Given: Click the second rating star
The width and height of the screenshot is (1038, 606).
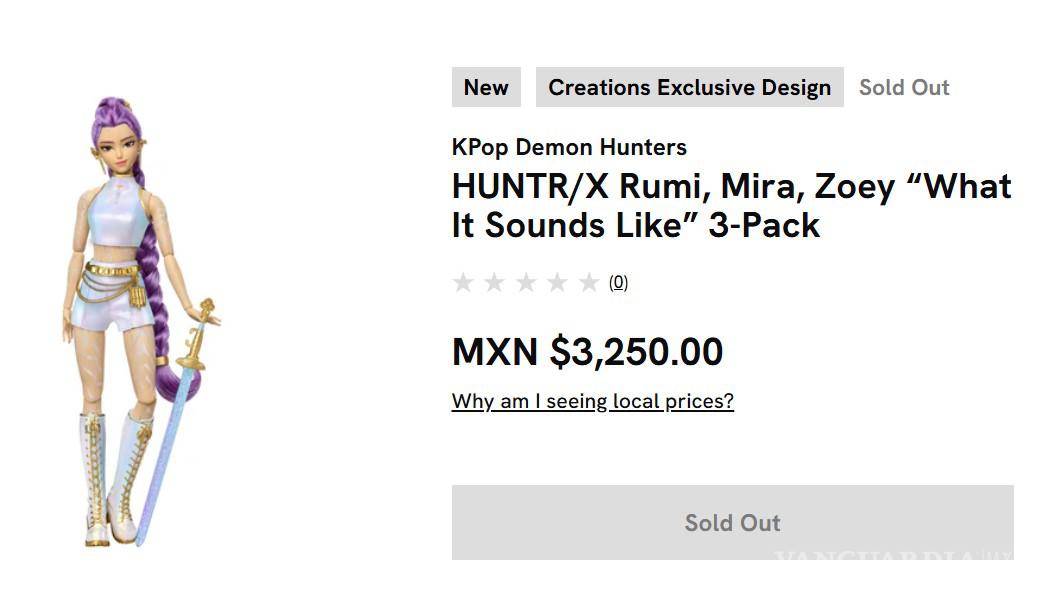Looking at the screenshot, I should tap(494, 283).
